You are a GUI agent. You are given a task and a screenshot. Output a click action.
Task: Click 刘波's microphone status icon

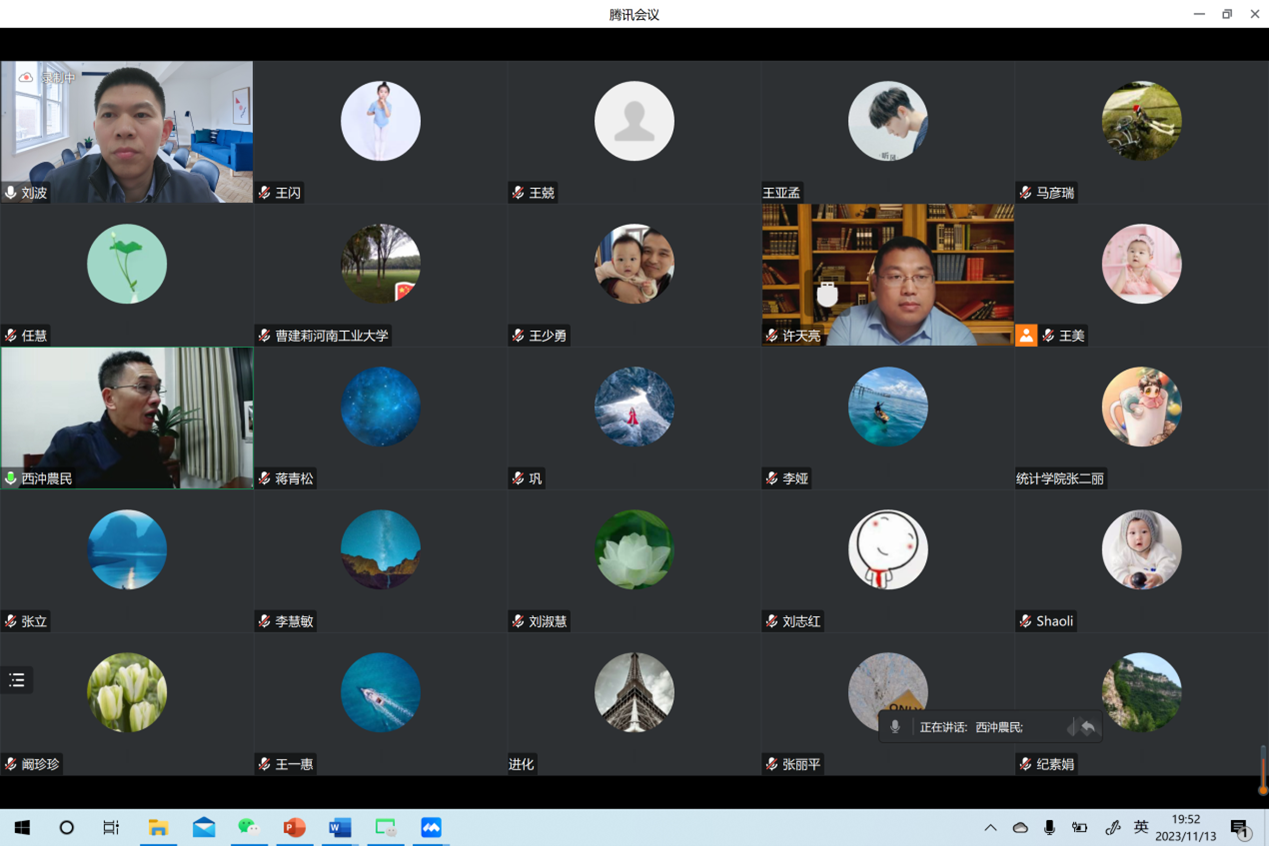pos(11,193)
